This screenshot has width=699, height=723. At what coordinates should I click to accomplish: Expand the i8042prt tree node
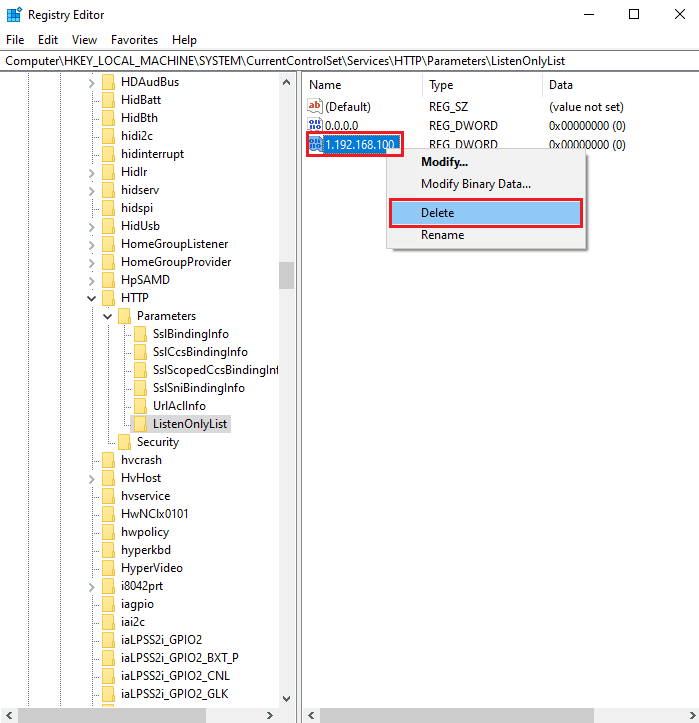pos(91,587)
